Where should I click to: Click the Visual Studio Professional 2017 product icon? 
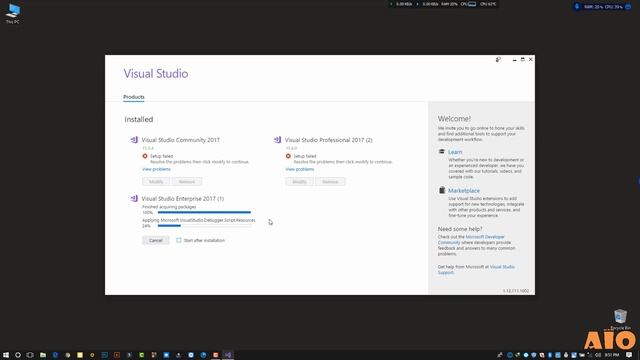(277, 140)
